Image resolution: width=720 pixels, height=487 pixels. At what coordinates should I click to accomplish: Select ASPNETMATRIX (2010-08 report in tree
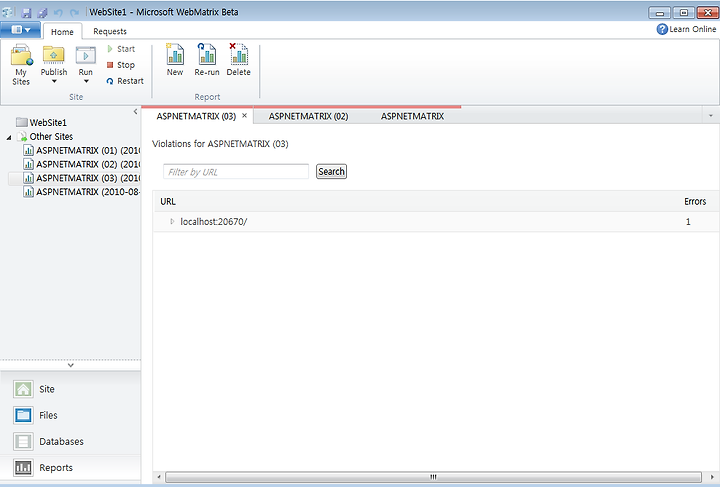click(82, 192)
